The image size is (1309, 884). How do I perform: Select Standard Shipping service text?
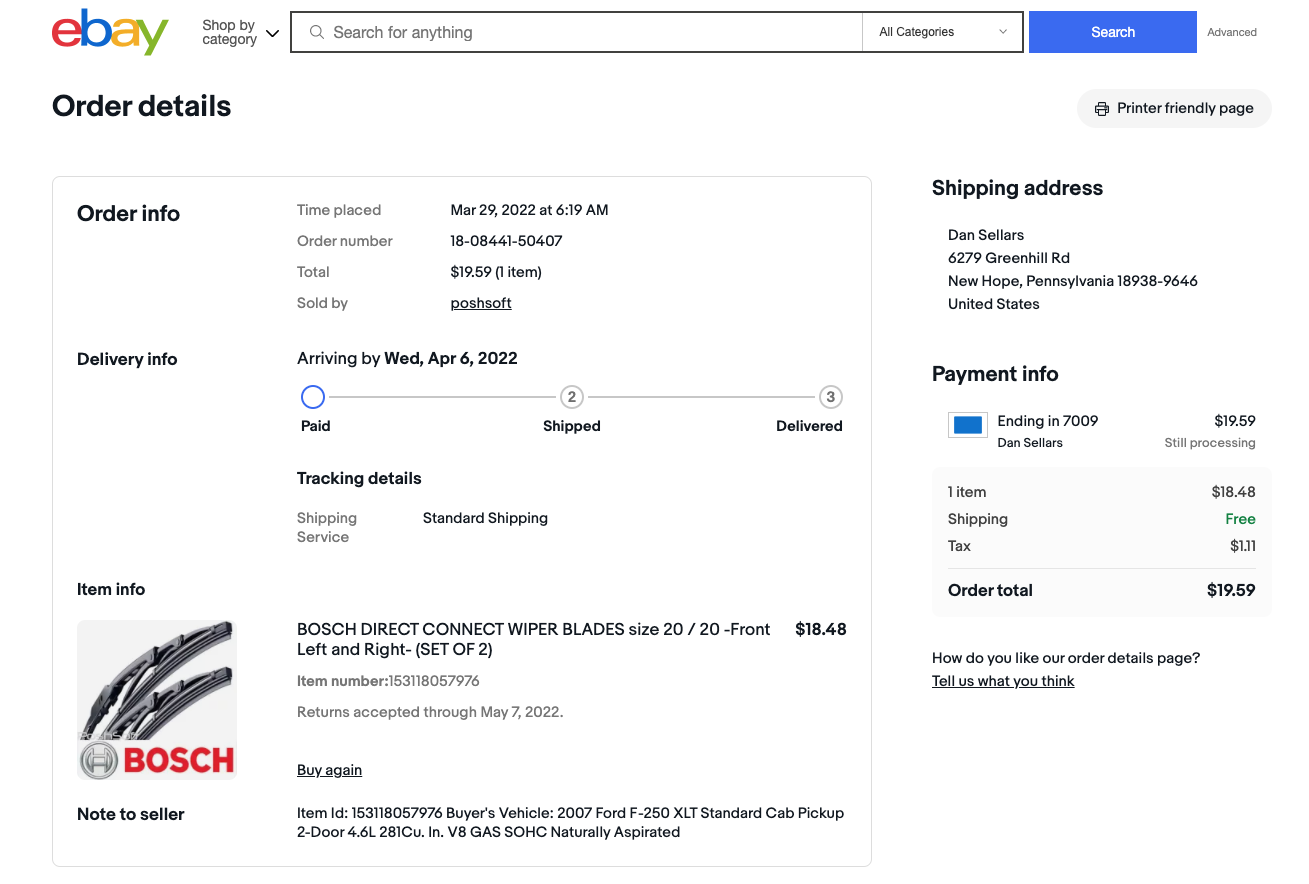pos(485,518)
